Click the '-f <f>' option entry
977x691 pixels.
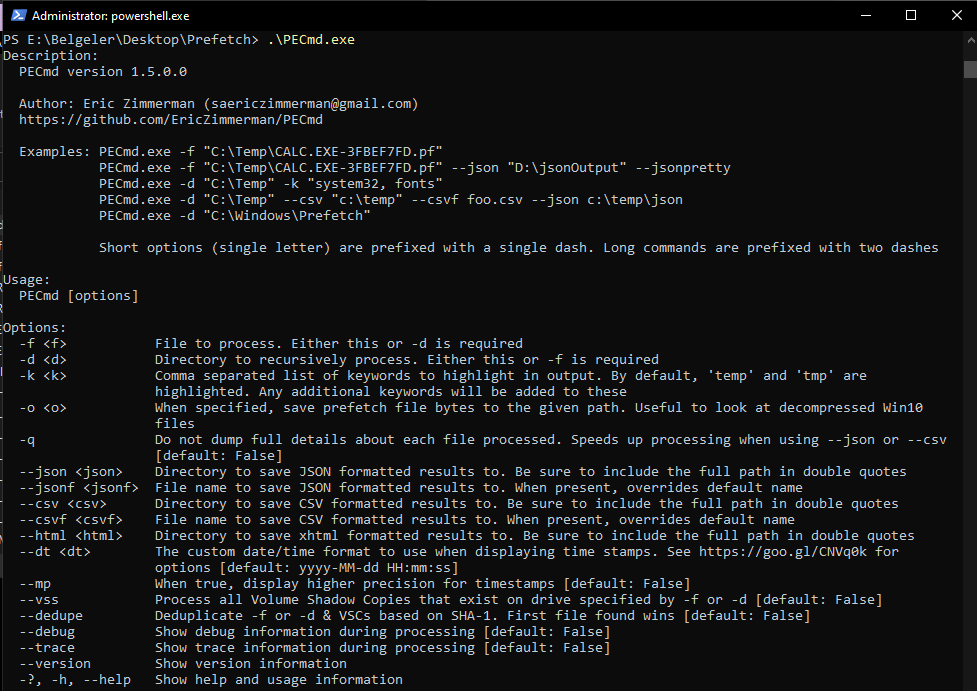click(x=43, y=344)
